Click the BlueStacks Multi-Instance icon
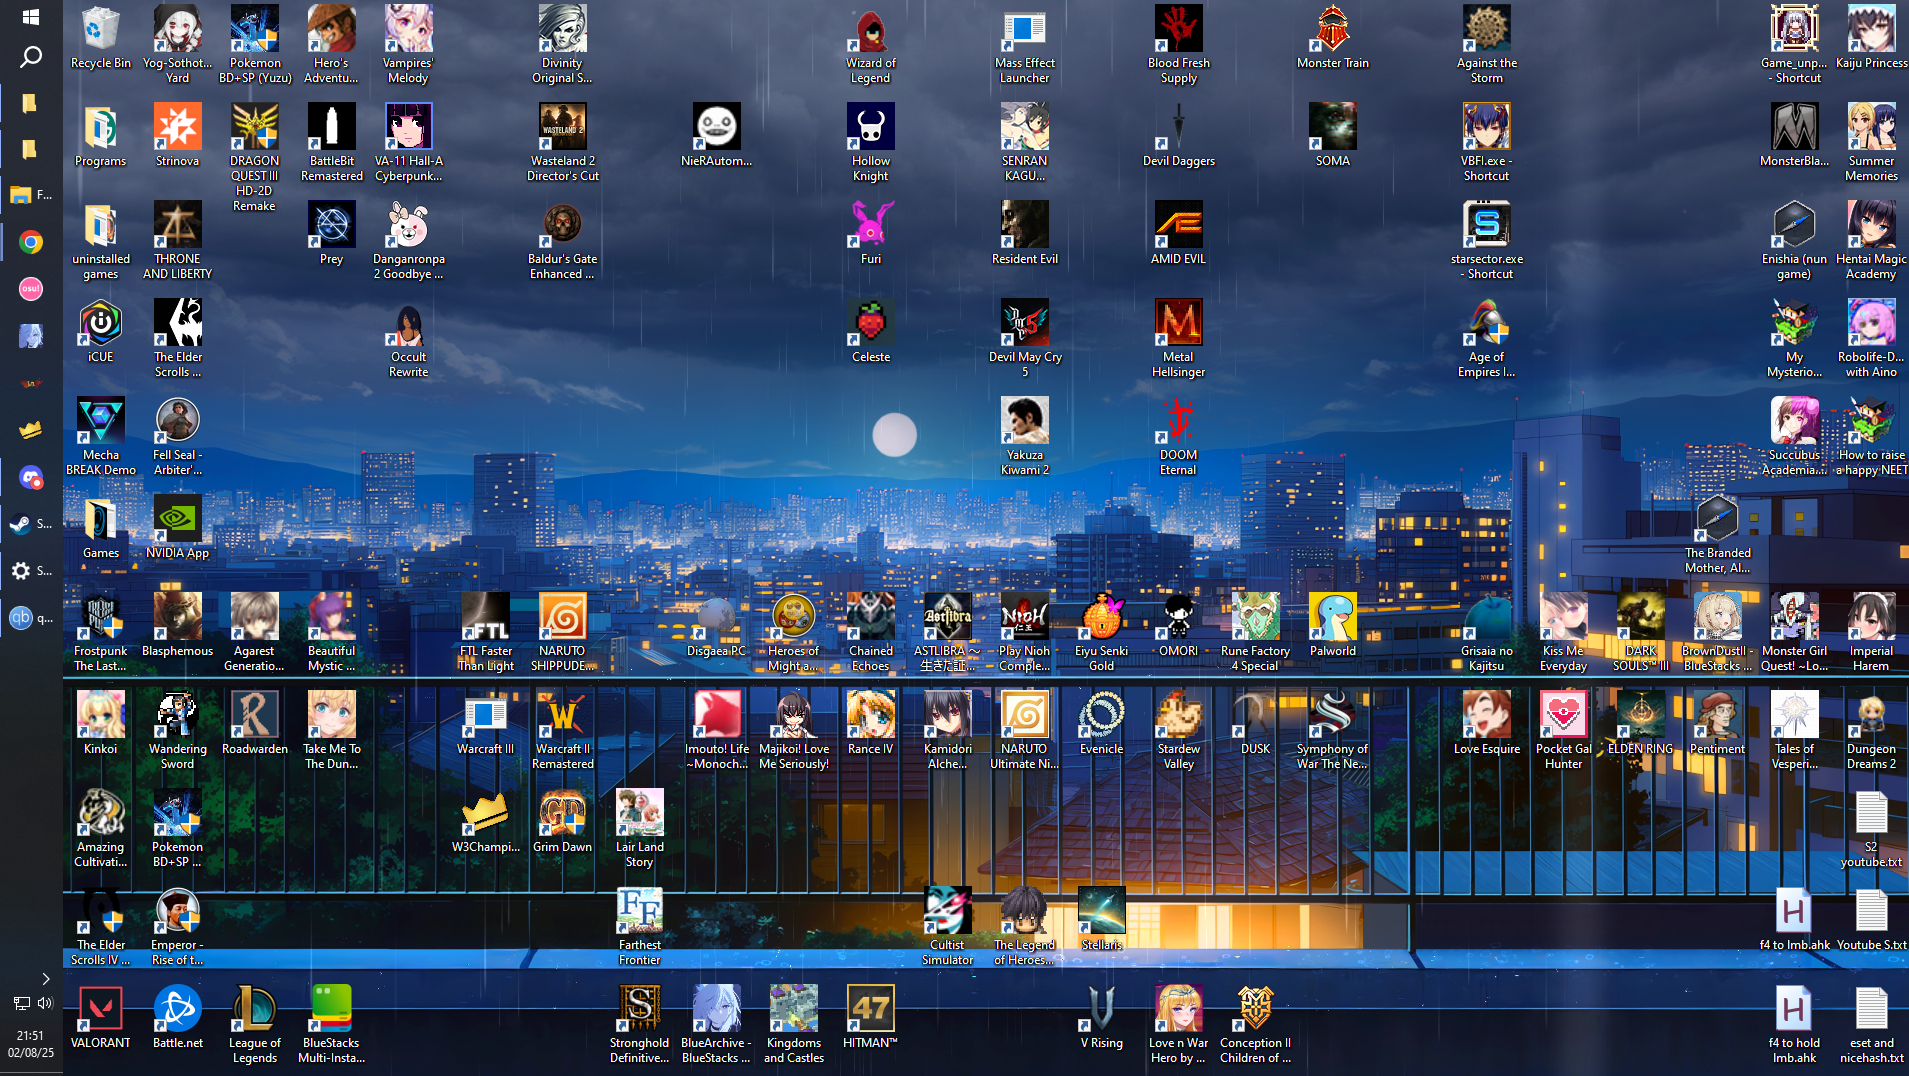 click(331, 1025)
